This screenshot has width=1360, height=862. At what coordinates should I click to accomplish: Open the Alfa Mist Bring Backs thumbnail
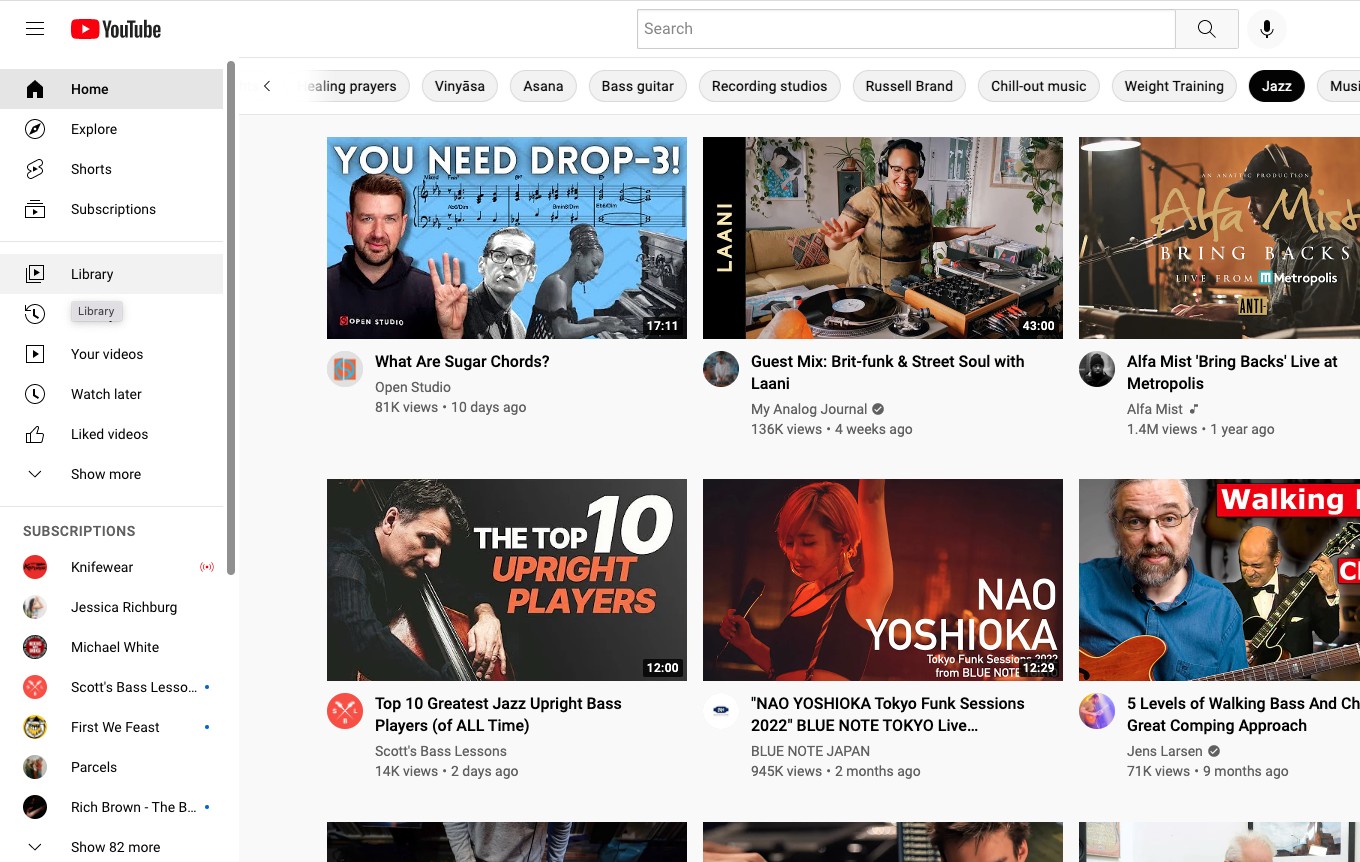point(1219,238)
